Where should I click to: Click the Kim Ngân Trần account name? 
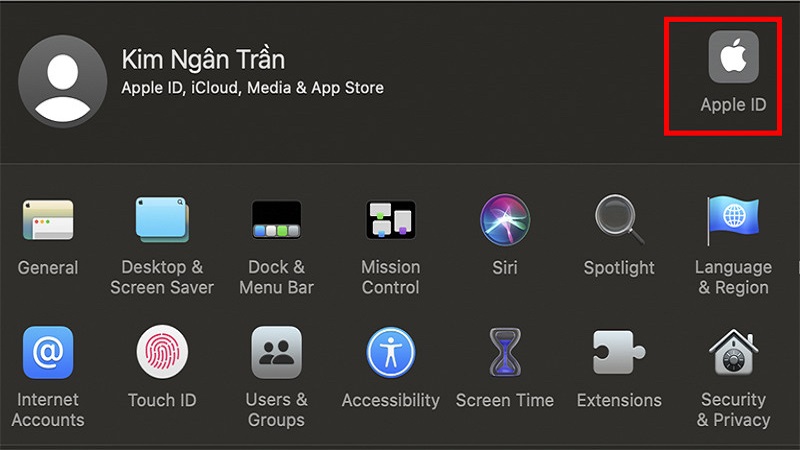(x=203, y=59)
